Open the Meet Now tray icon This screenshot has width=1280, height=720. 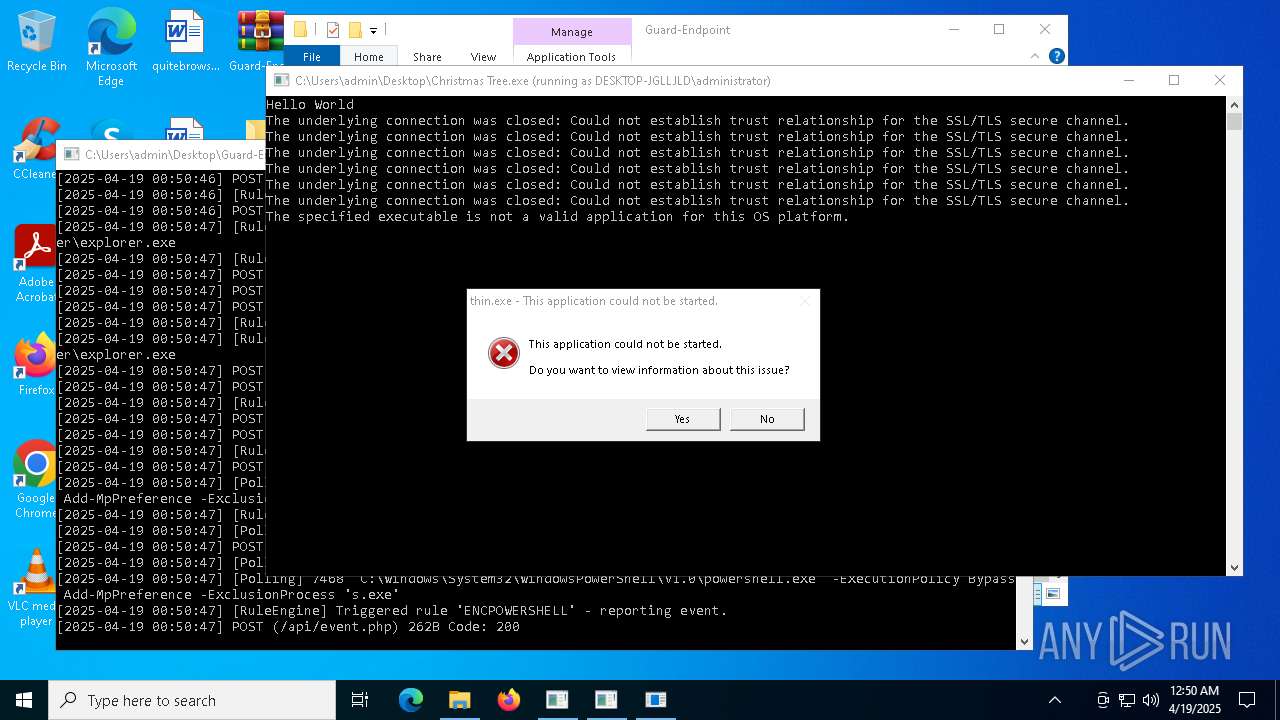pyautogui.click(x=1103, y=700)
